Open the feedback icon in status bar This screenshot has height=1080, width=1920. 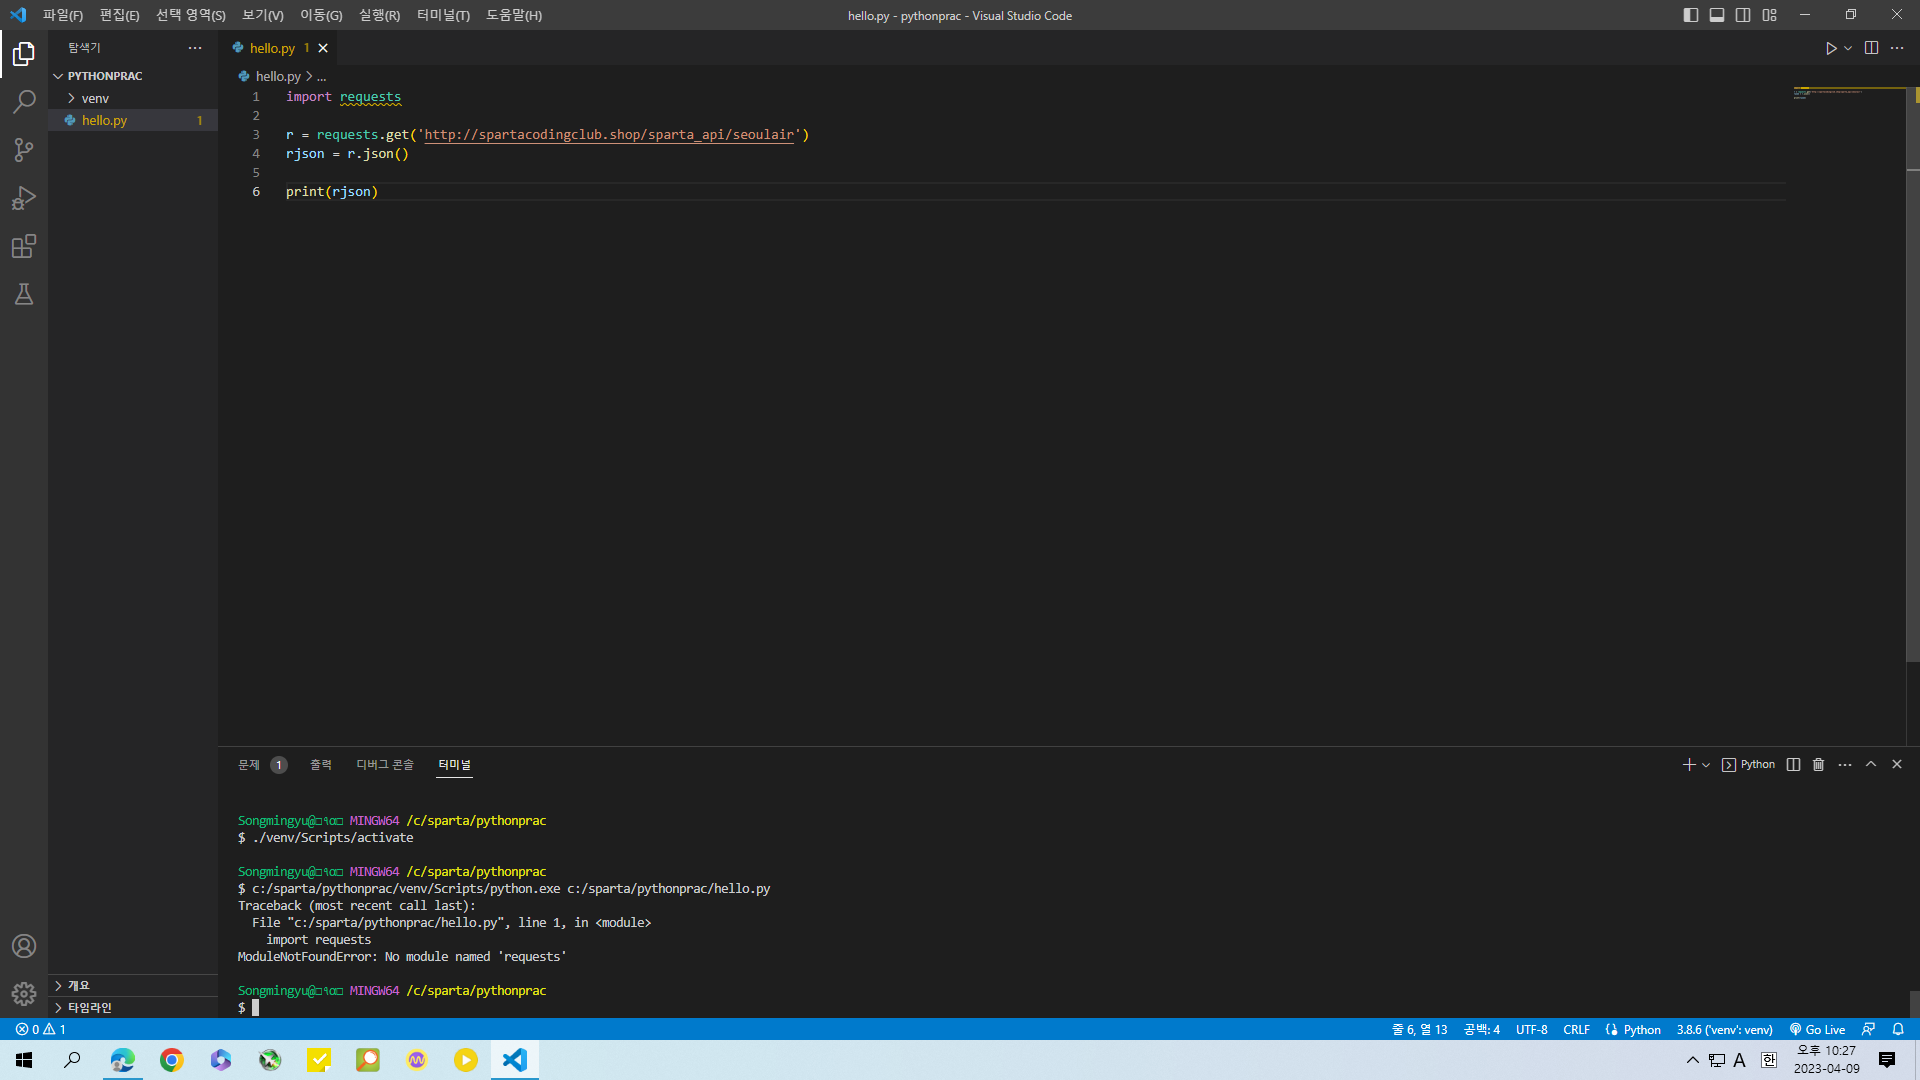[x=1868, y=1030]
